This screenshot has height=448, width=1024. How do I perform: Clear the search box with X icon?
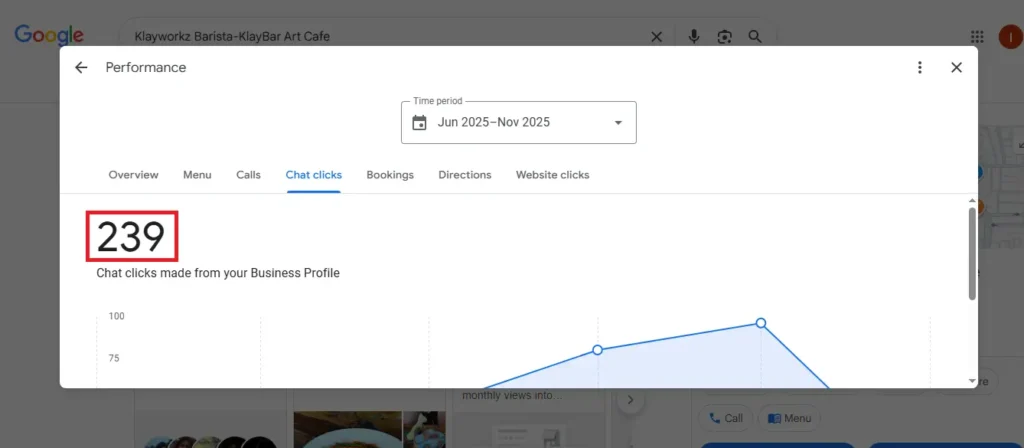click(x=656, y=37)
